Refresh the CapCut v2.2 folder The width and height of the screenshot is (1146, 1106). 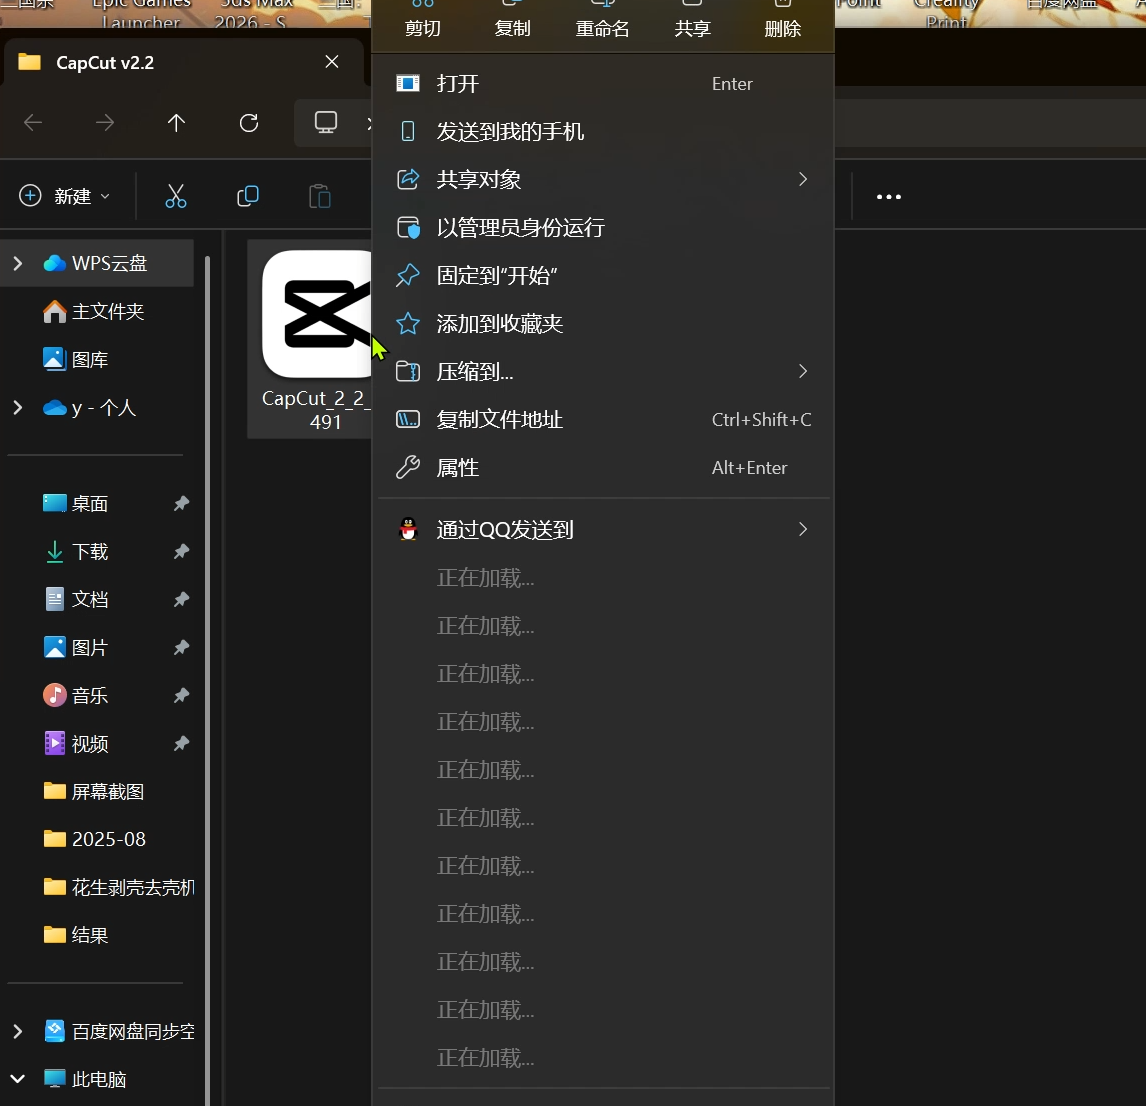coord(248,122)
